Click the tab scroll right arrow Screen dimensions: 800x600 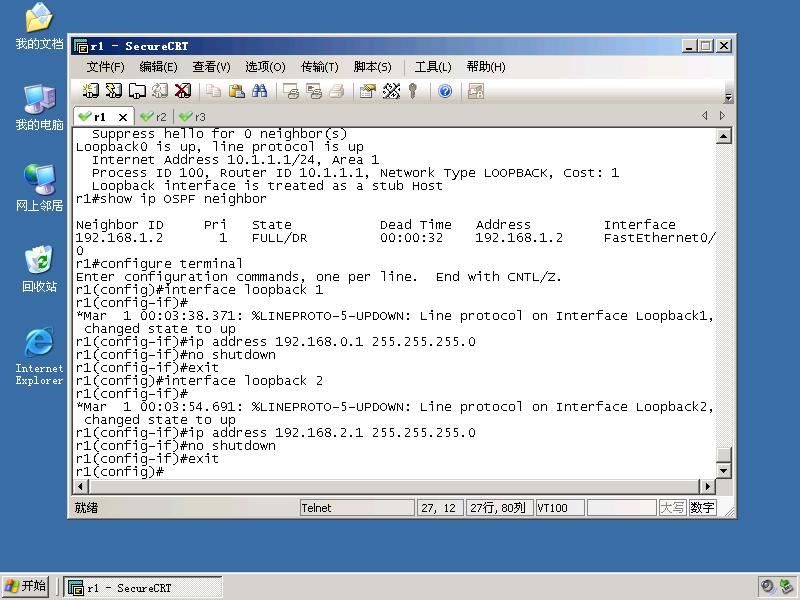tap(722, 116)
